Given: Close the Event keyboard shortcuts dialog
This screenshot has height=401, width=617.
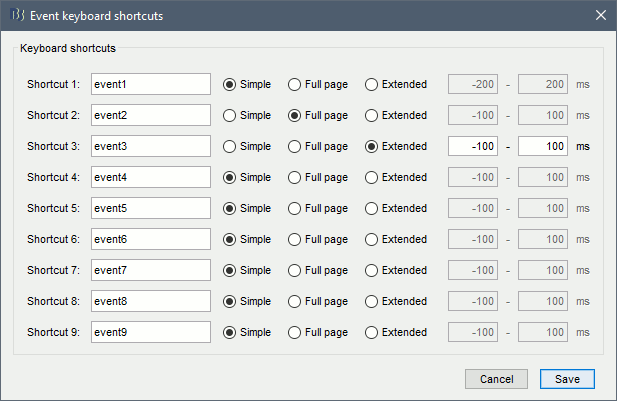Looking at the screenshot, I should click(x=600, y=16).
